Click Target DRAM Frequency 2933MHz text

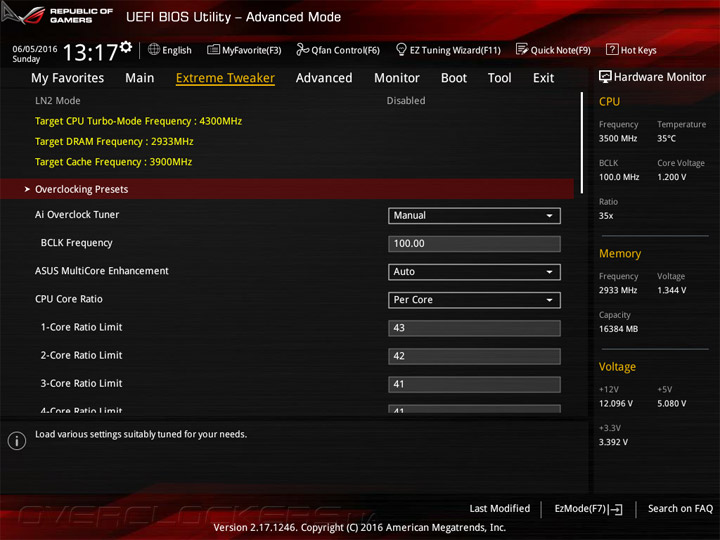point(114,141)
